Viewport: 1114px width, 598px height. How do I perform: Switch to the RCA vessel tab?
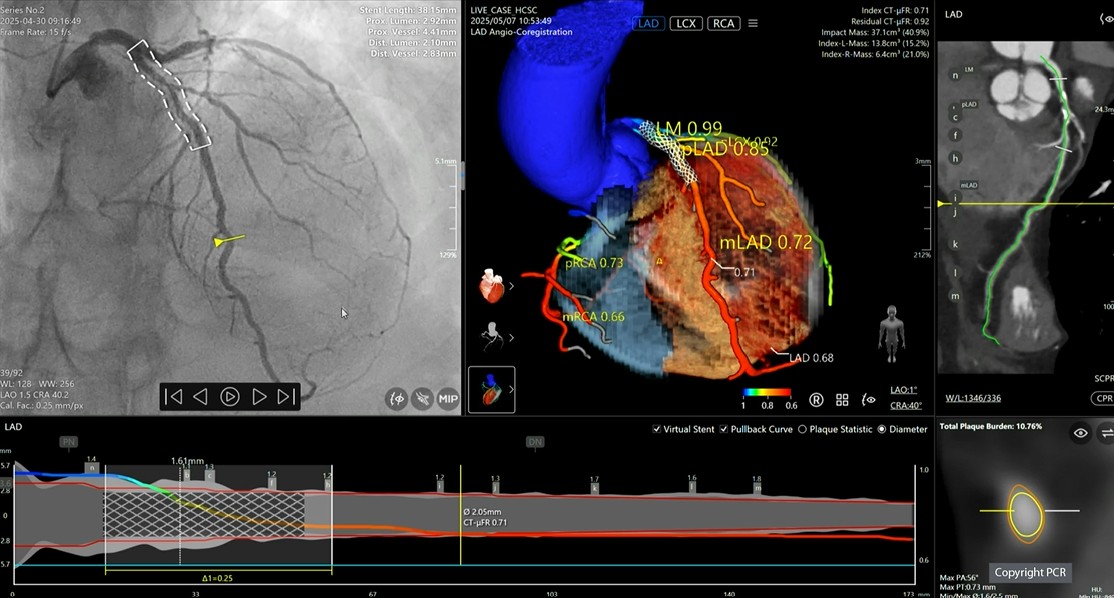[x=723, y=23]
